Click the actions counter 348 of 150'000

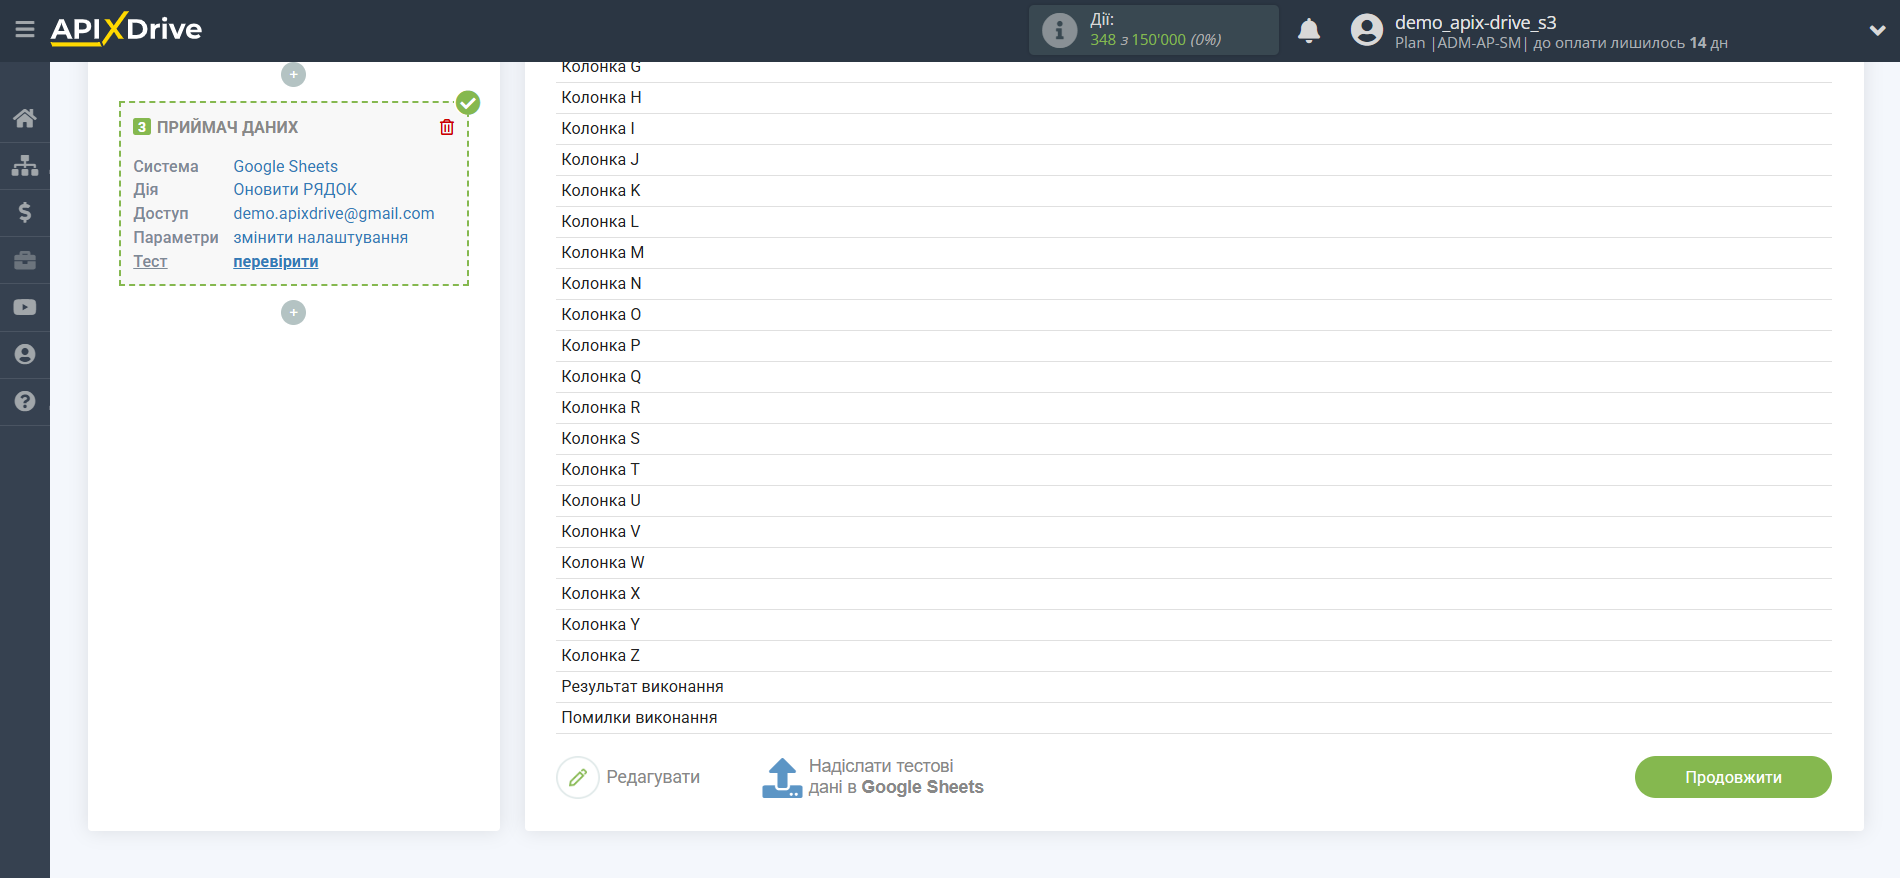pos(1155,40)
